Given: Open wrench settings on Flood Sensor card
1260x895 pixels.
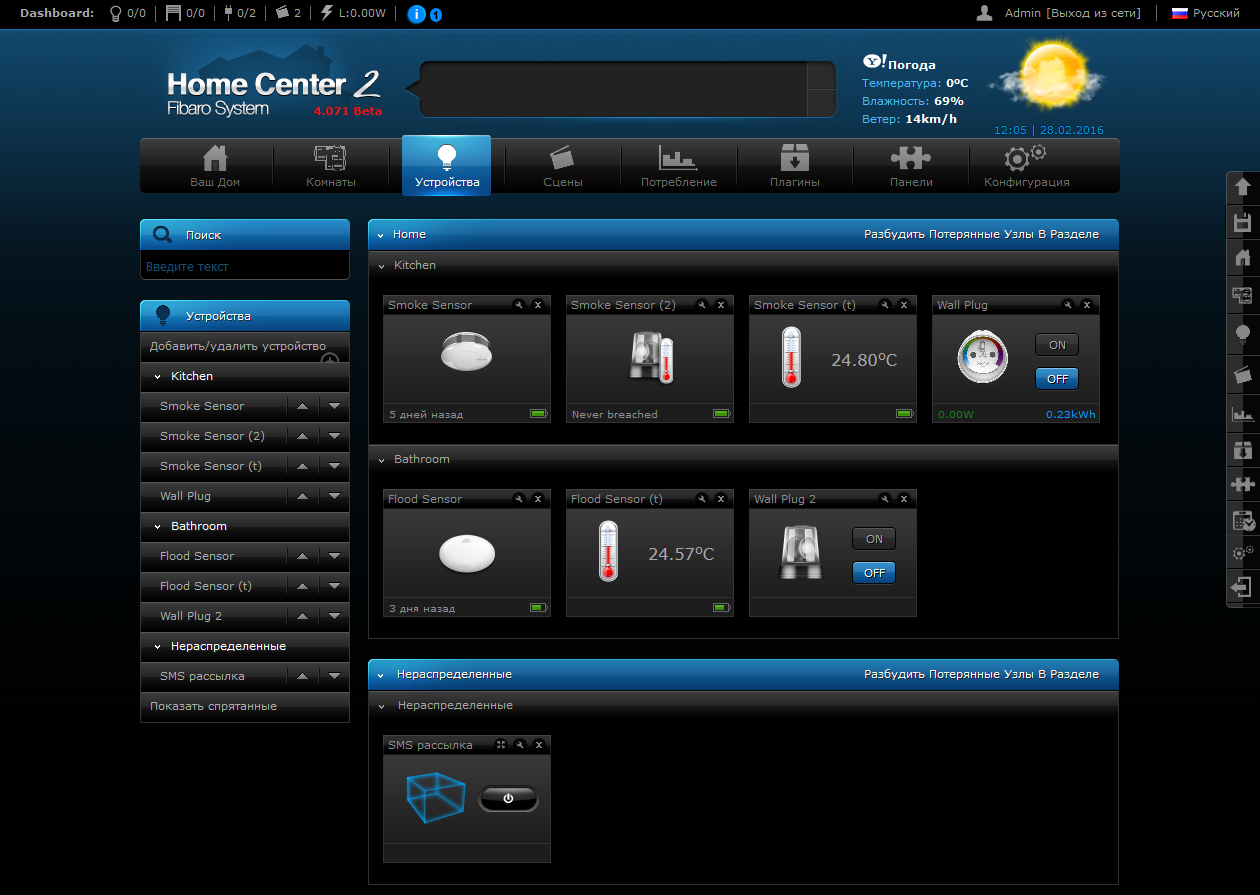Looking at the screenshot, I should pos(519,499).
